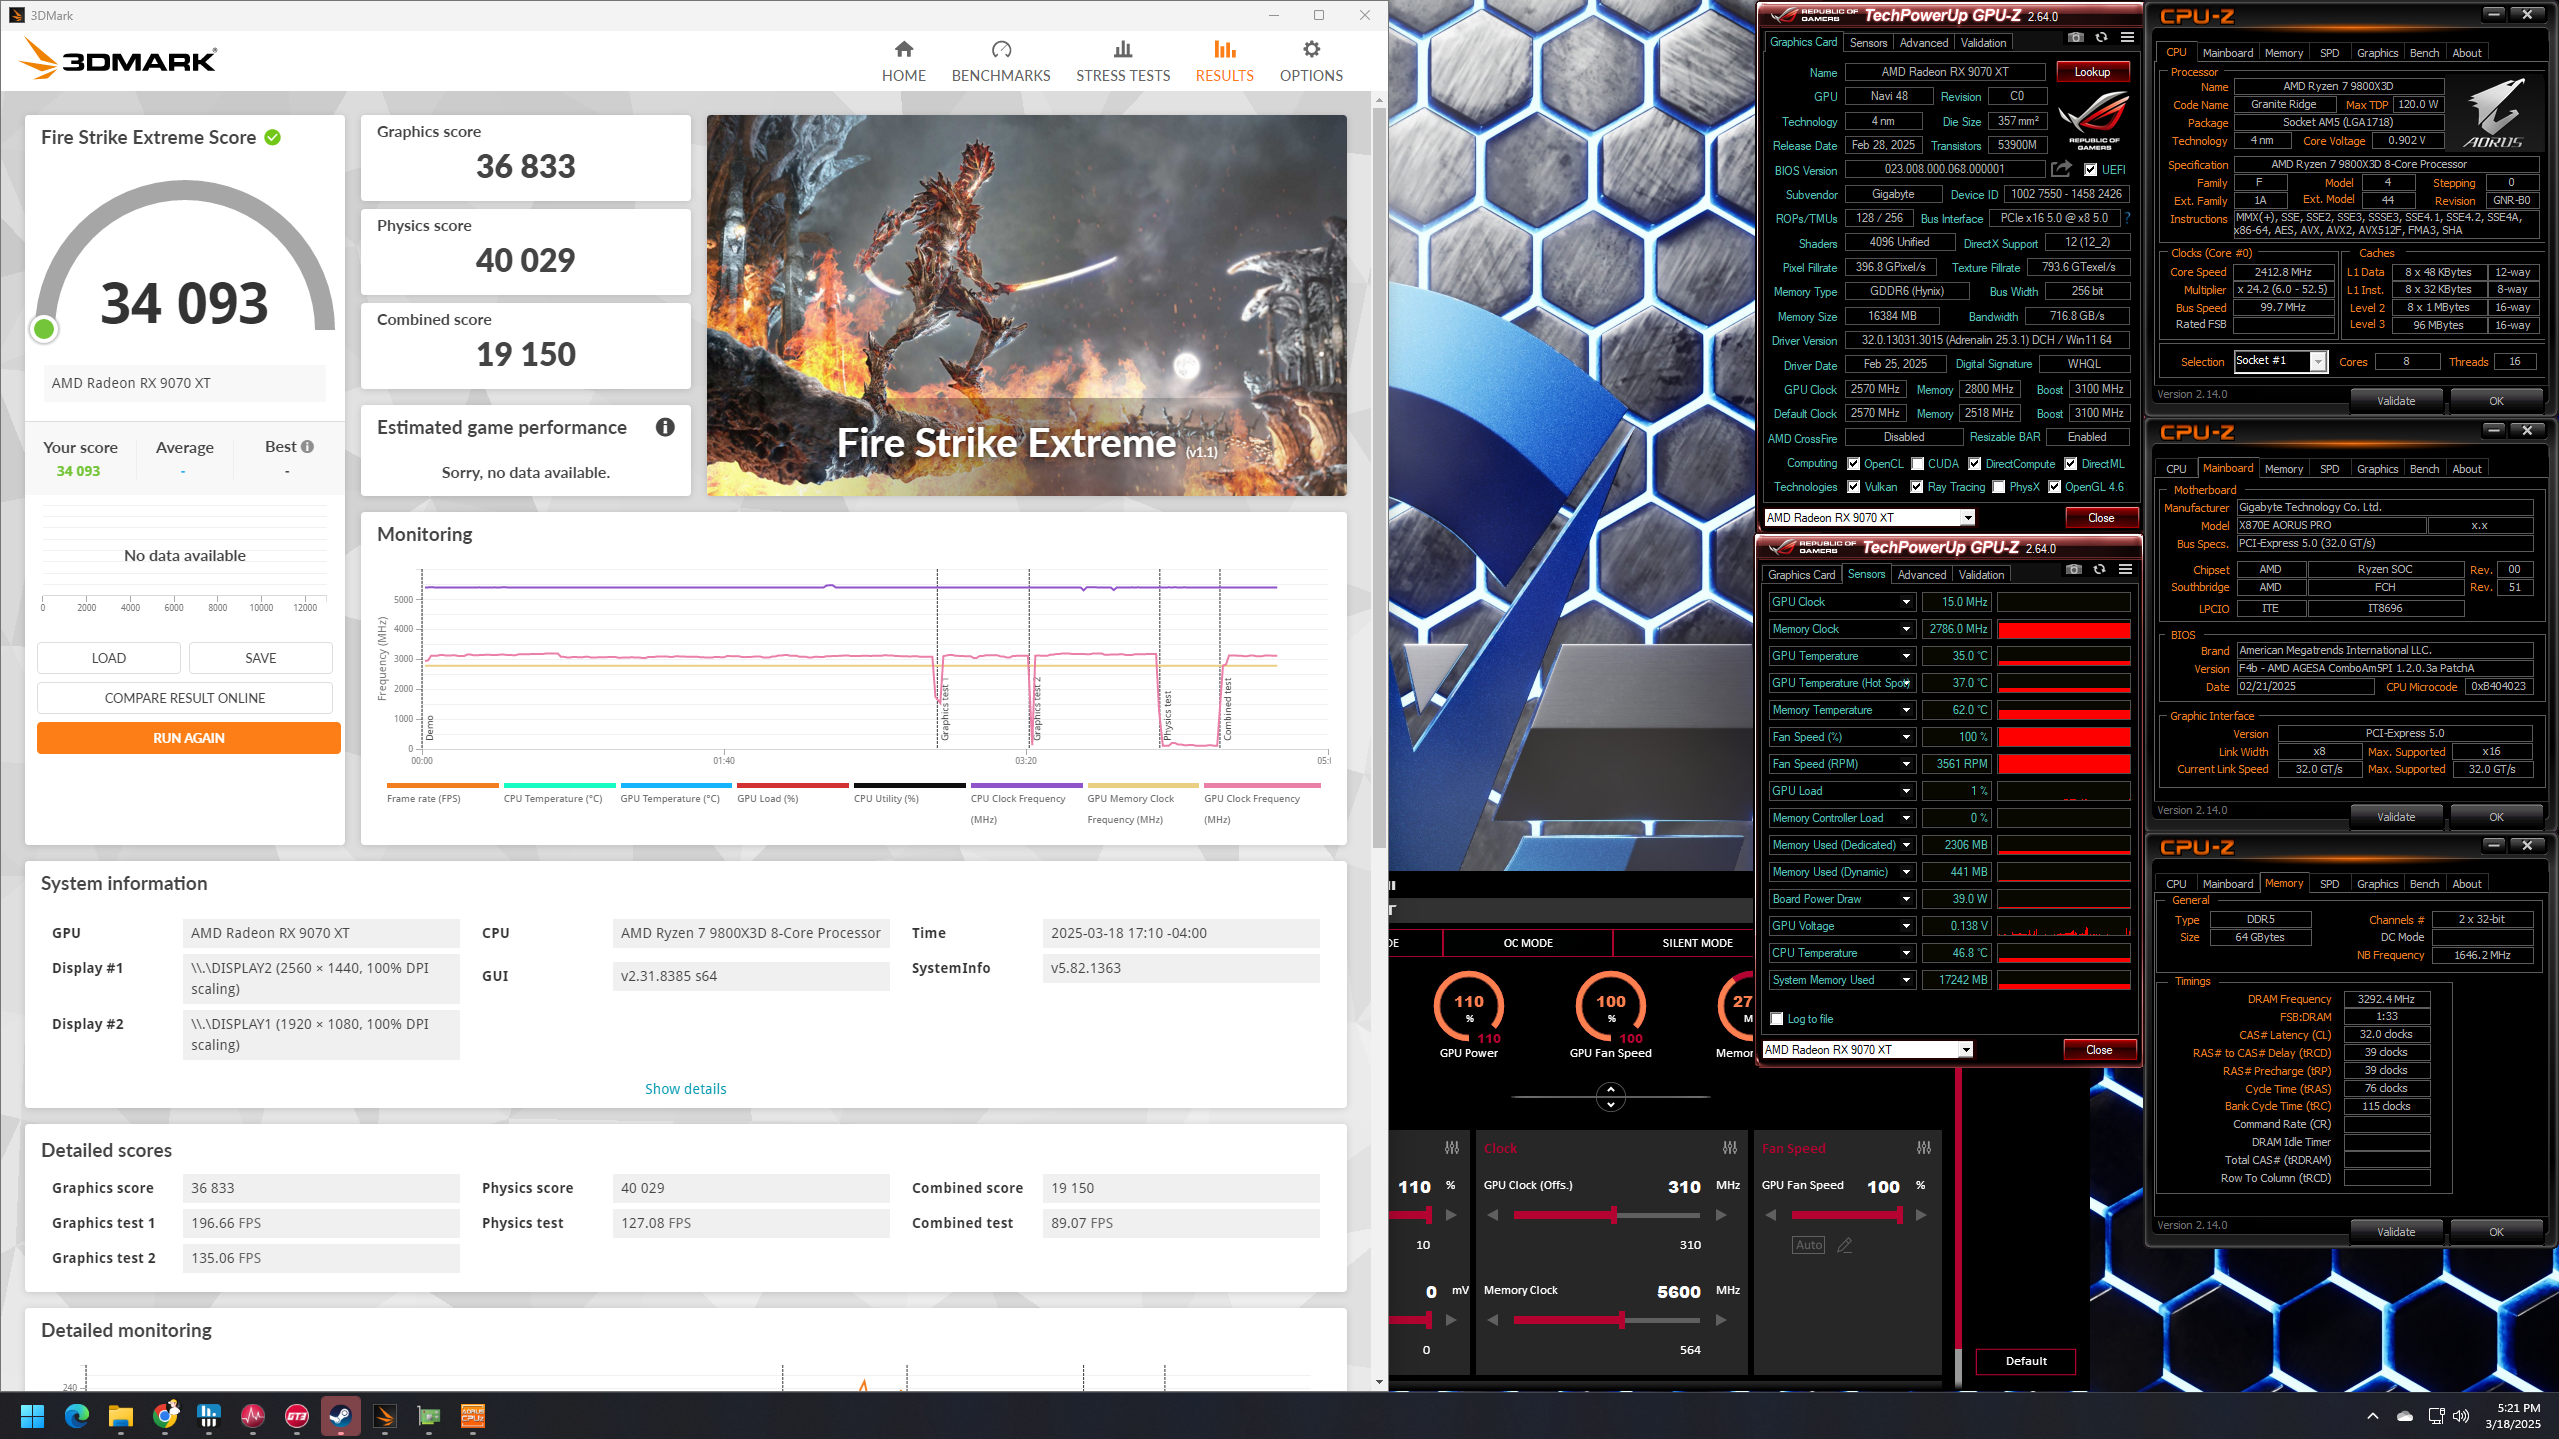Click the Bus Interface question mark in GPU-Z

pyautogui.click(x=2126, y=217)
